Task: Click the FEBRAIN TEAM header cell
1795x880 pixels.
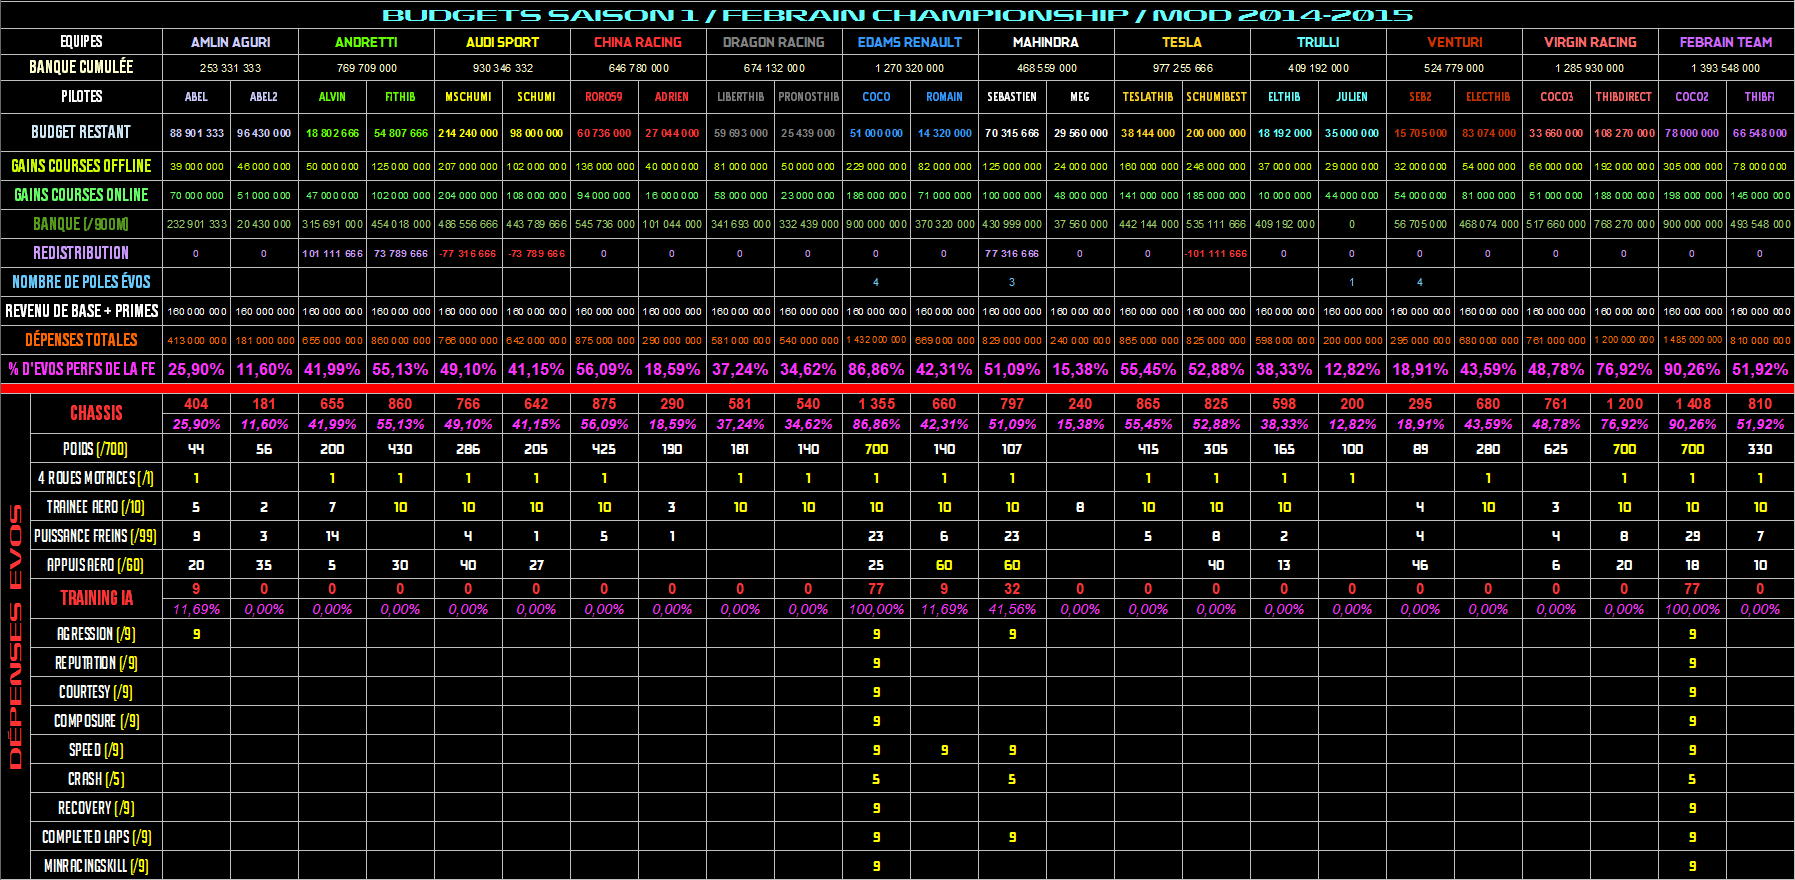Action: (1725, 42)
